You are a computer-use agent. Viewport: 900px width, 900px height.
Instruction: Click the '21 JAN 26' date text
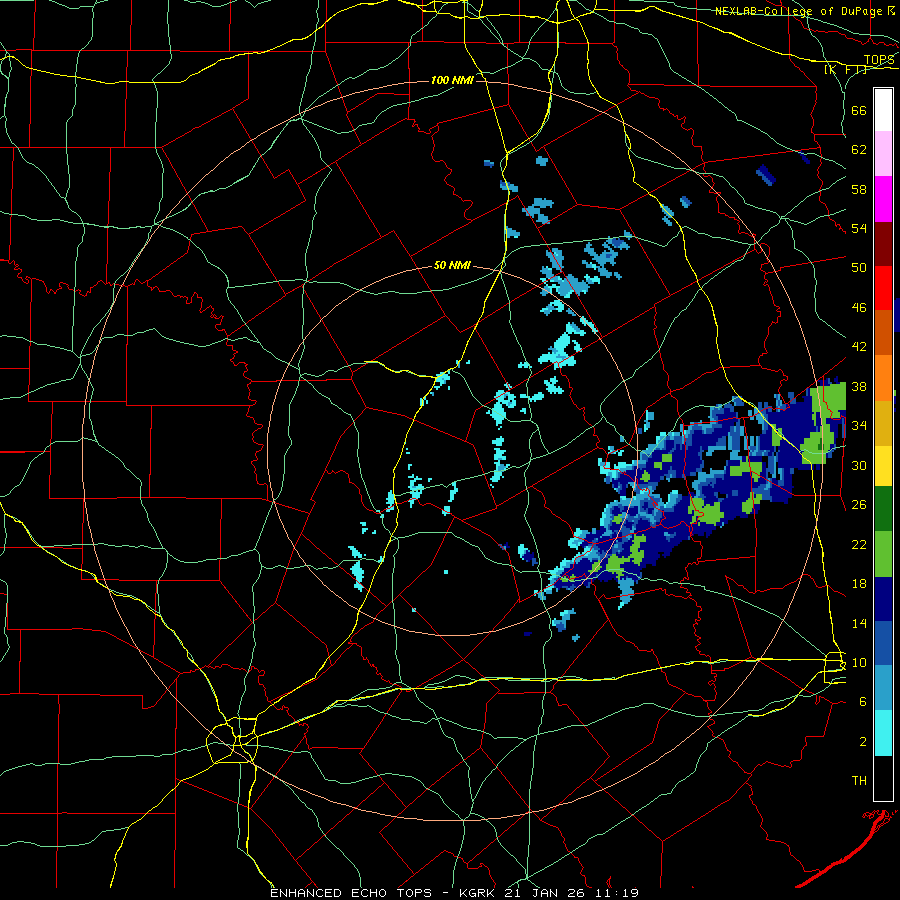pyautogui.click(x=546, y=893)
